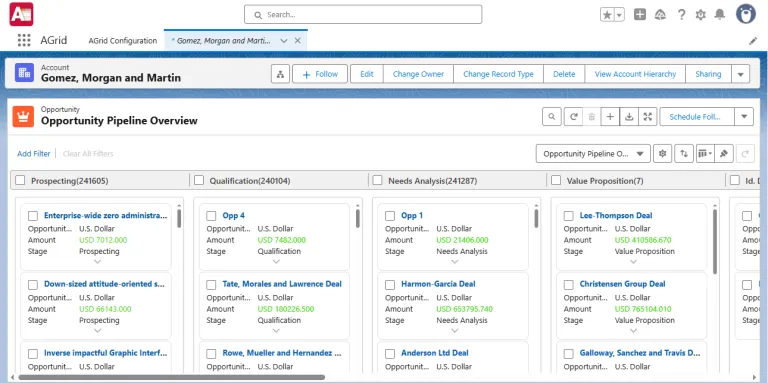Open more account actions dropdown arrow
Screen dimensions: 768x383
[741, 74]
